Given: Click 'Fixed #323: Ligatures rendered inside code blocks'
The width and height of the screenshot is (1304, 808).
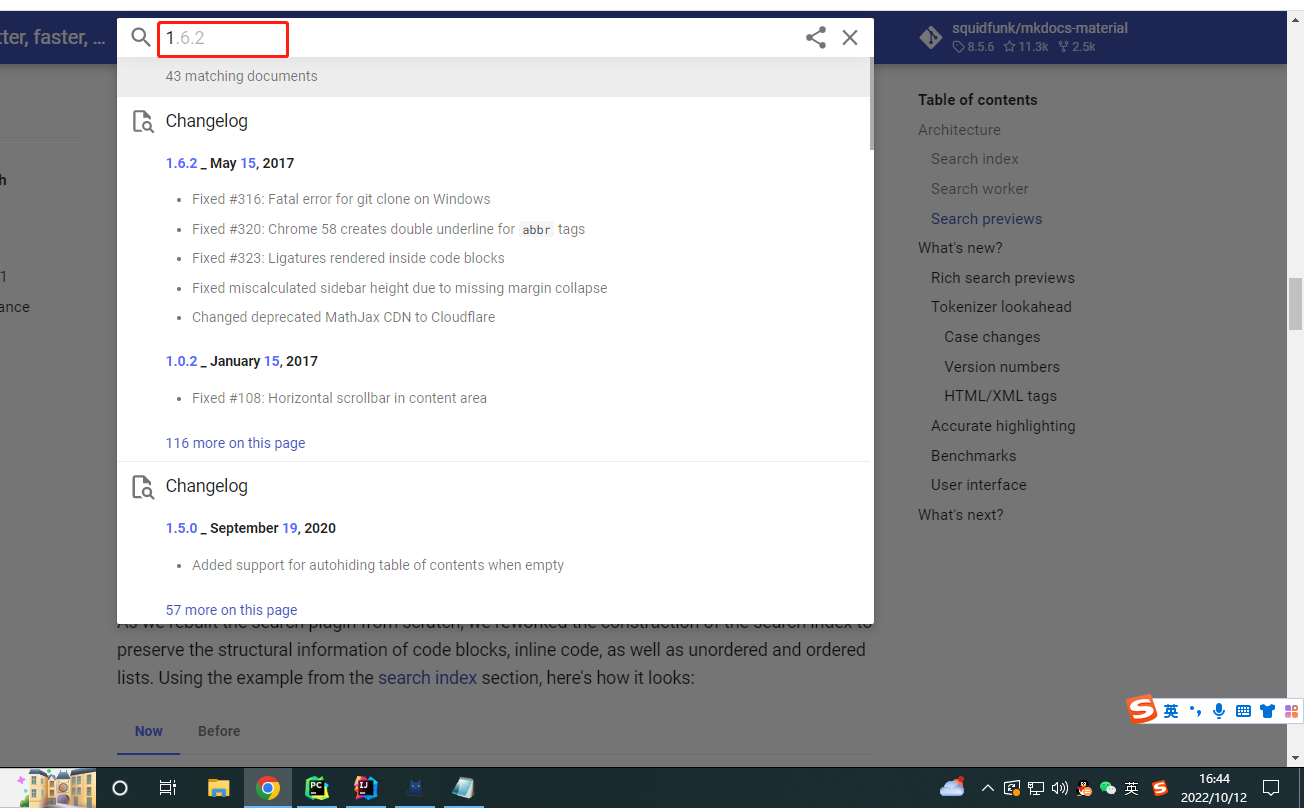Looking at the screenshot, I should tap(348, 258).
